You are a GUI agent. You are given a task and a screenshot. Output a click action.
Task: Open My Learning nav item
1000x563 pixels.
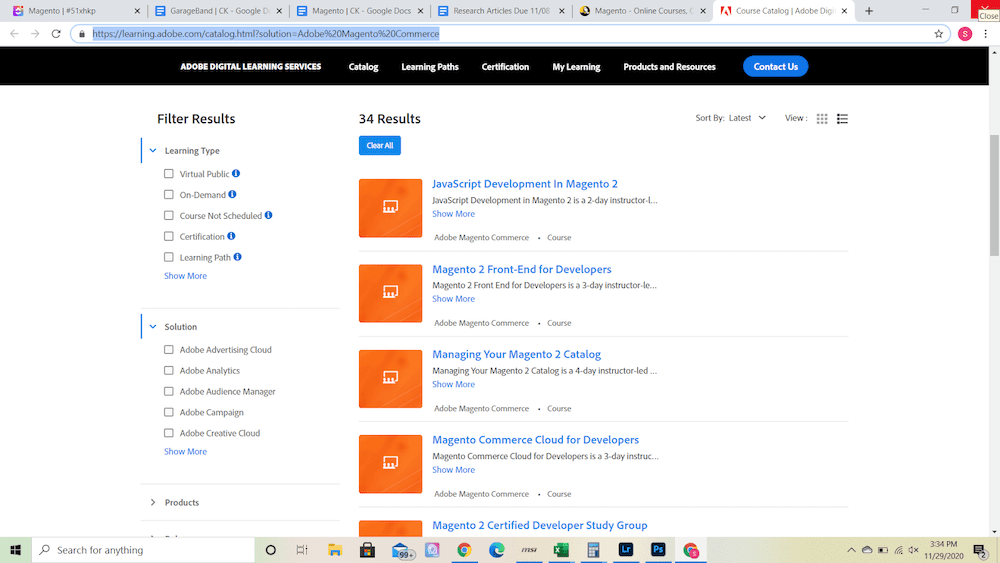coord(577,66)
